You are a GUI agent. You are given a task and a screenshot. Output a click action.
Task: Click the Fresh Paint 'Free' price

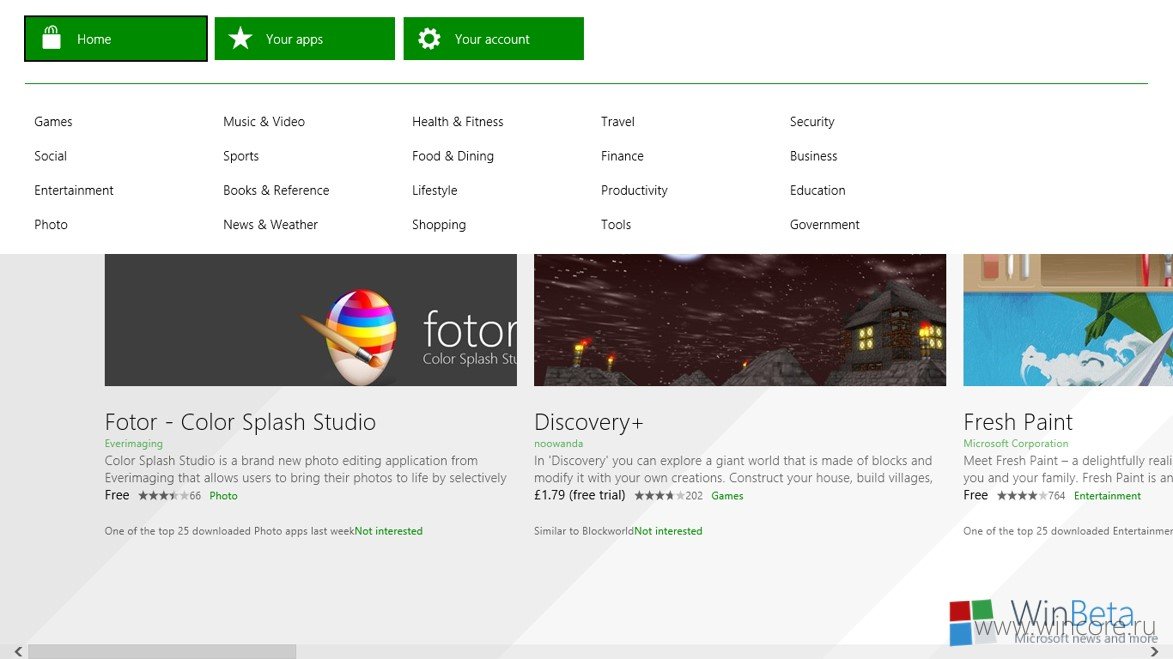(976, 495)
